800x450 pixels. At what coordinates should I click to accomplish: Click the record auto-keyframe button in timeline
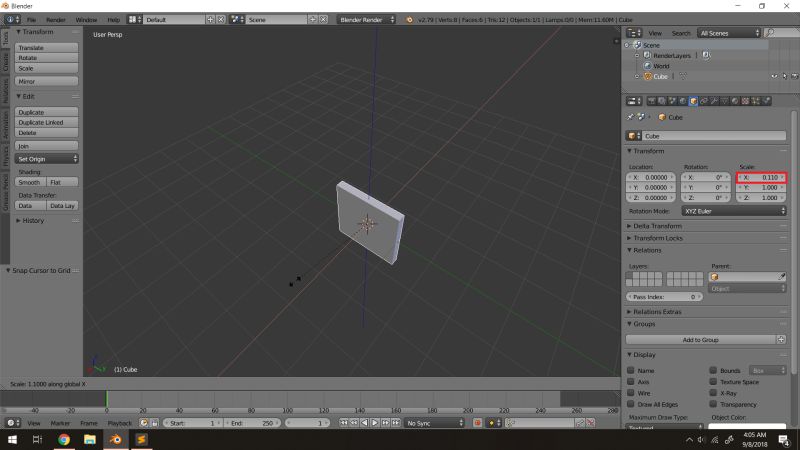coord(478,423)
